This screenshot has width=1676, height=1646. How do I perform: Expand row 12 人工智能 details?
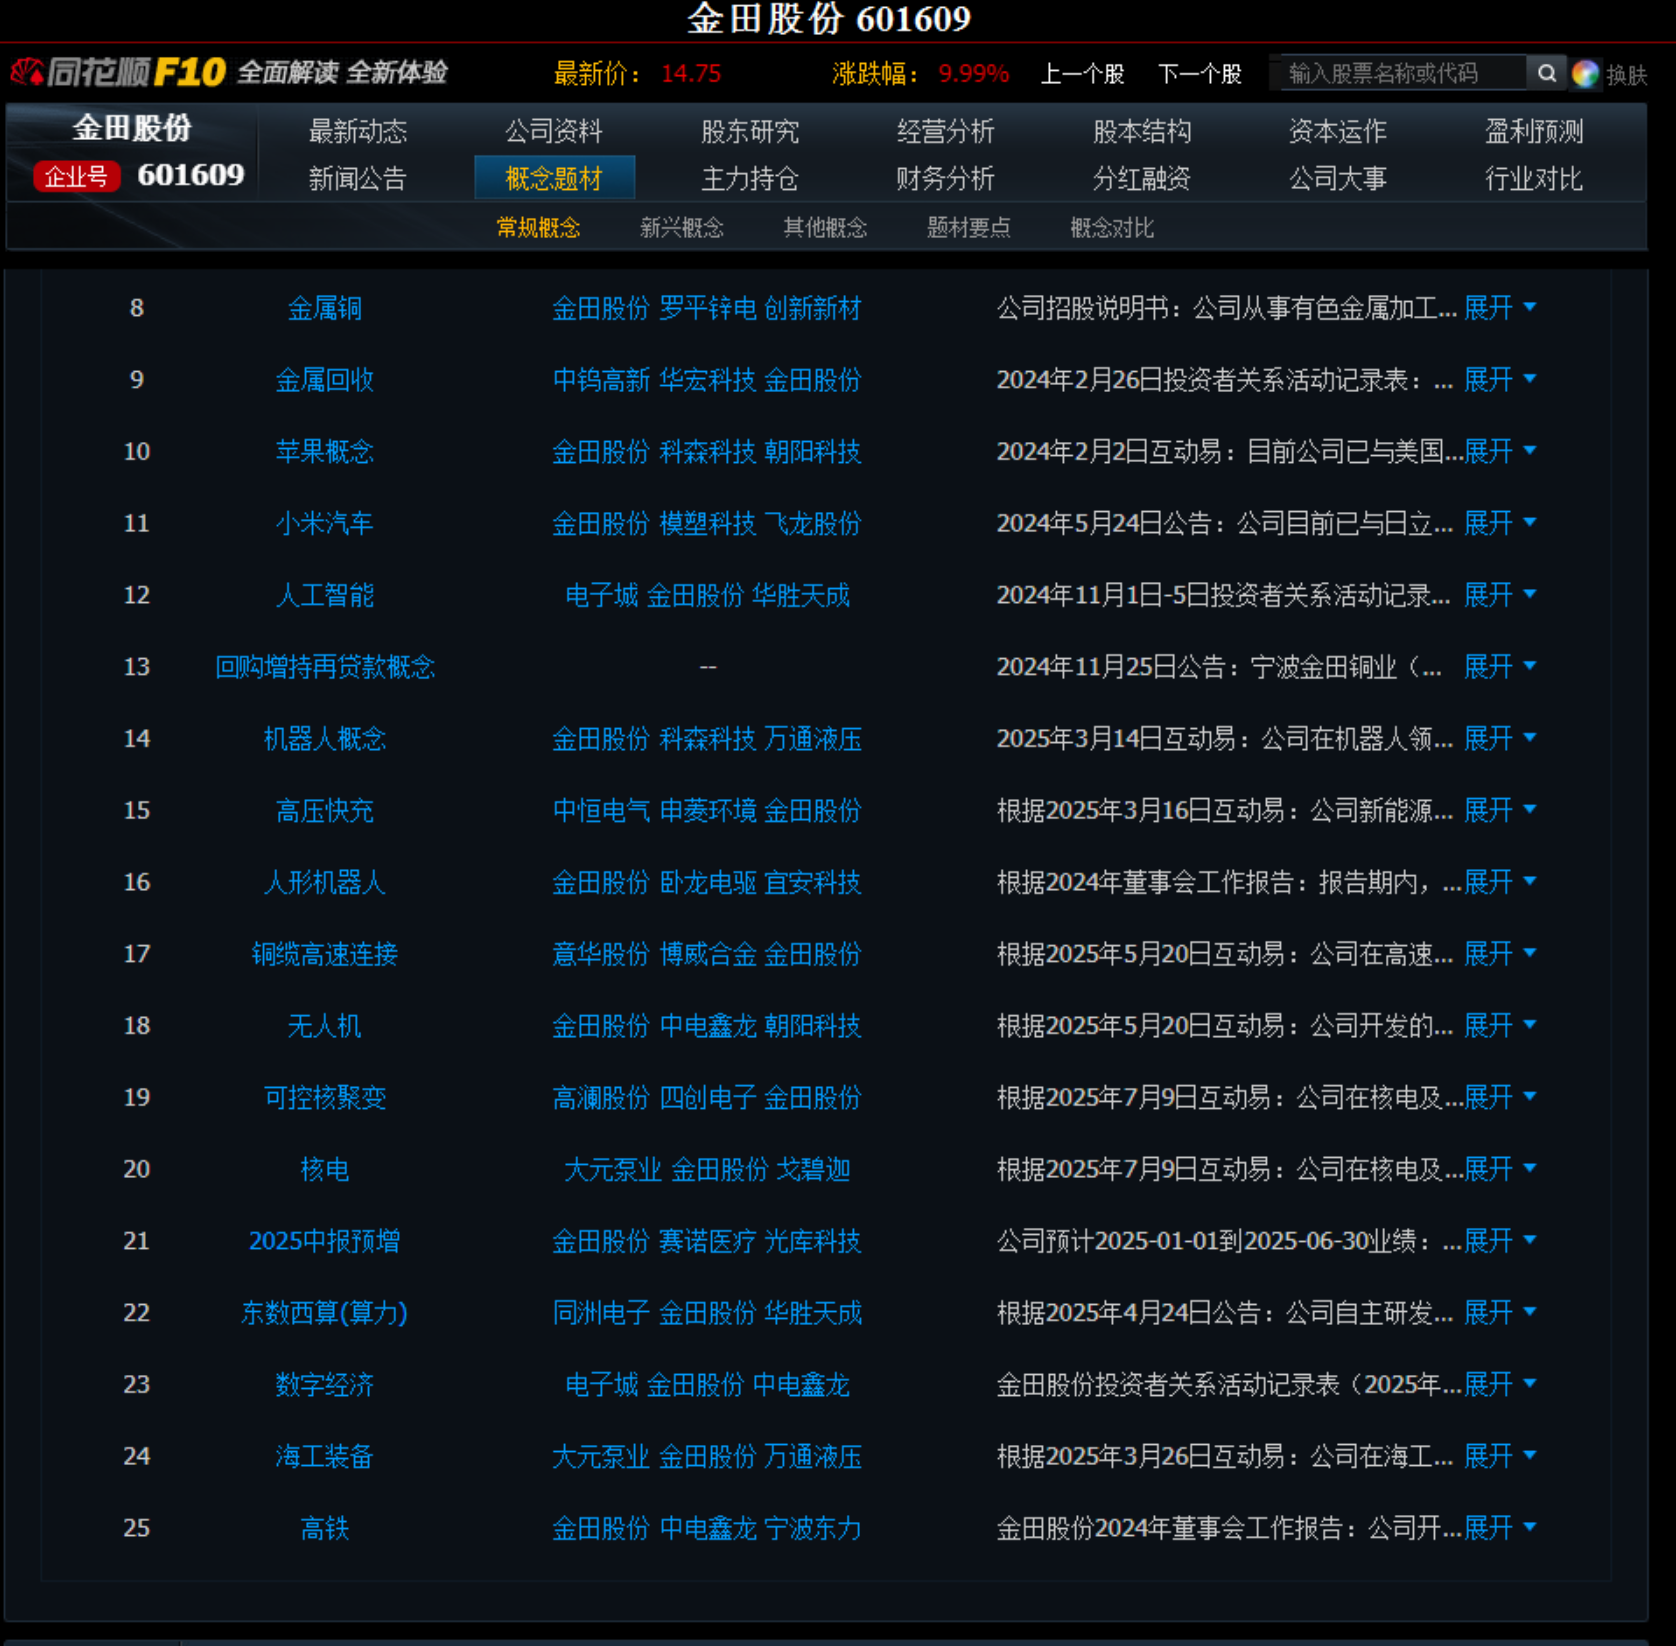click(x=1499, y=595)
